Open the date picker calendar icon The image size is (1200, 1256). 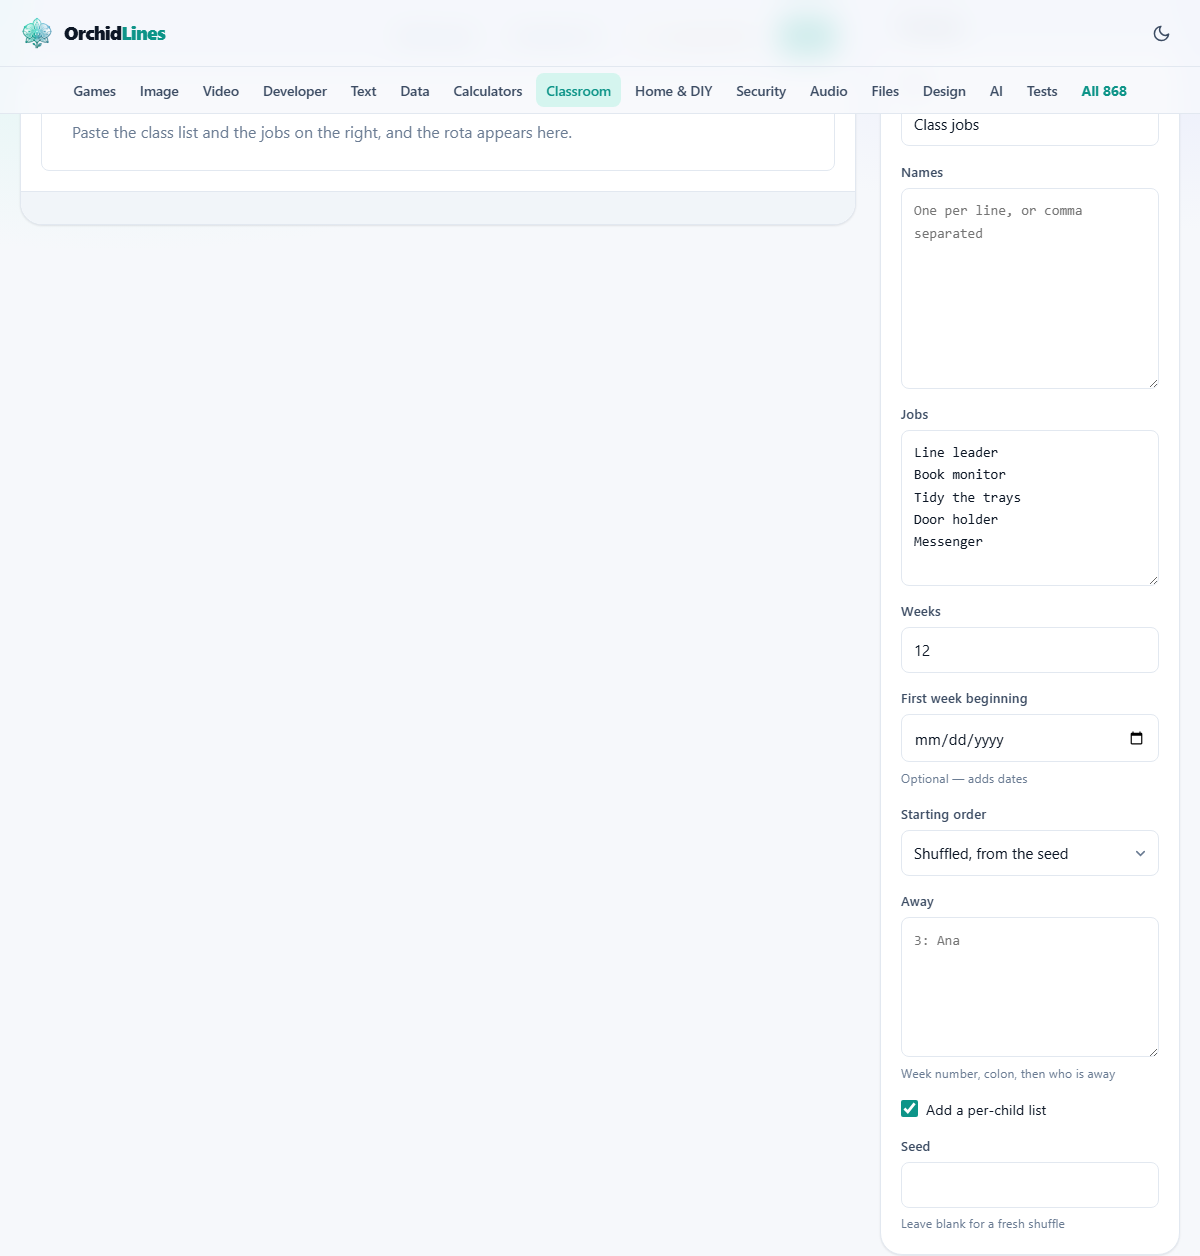click(x=1136, y=739)
